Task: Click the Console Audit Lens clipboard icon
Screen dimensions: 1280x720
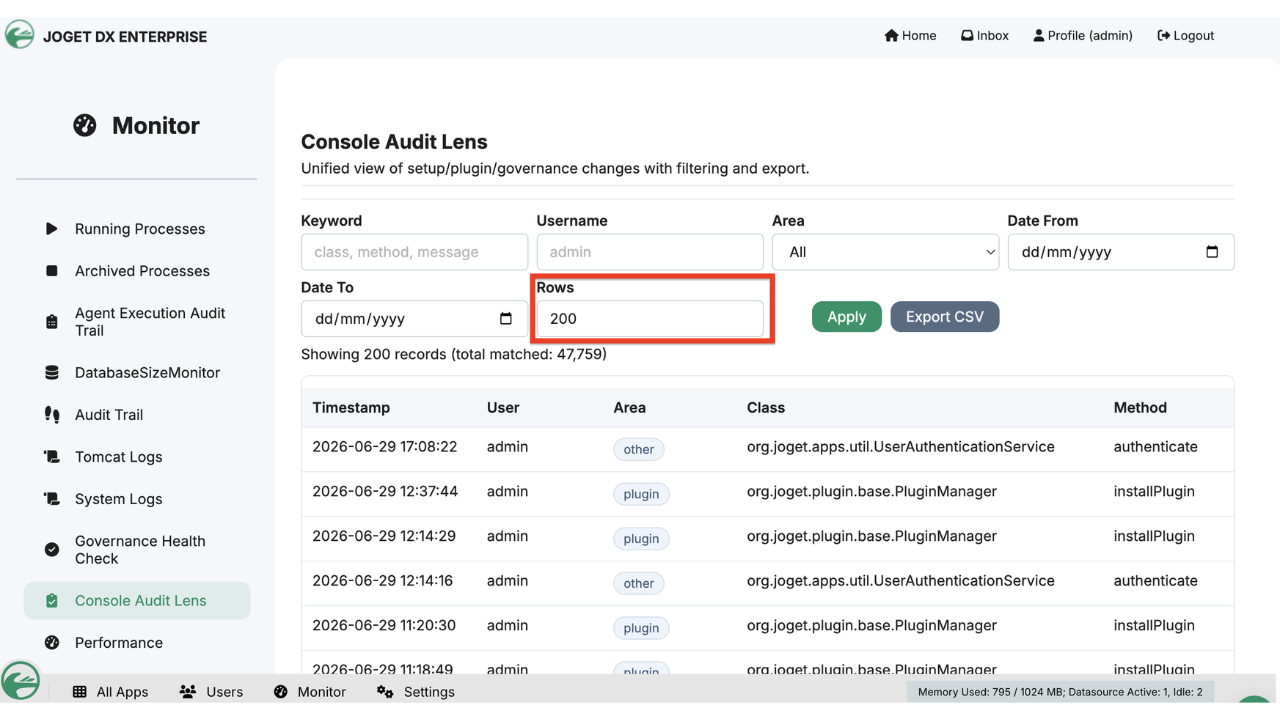Action: pos(52,601)
